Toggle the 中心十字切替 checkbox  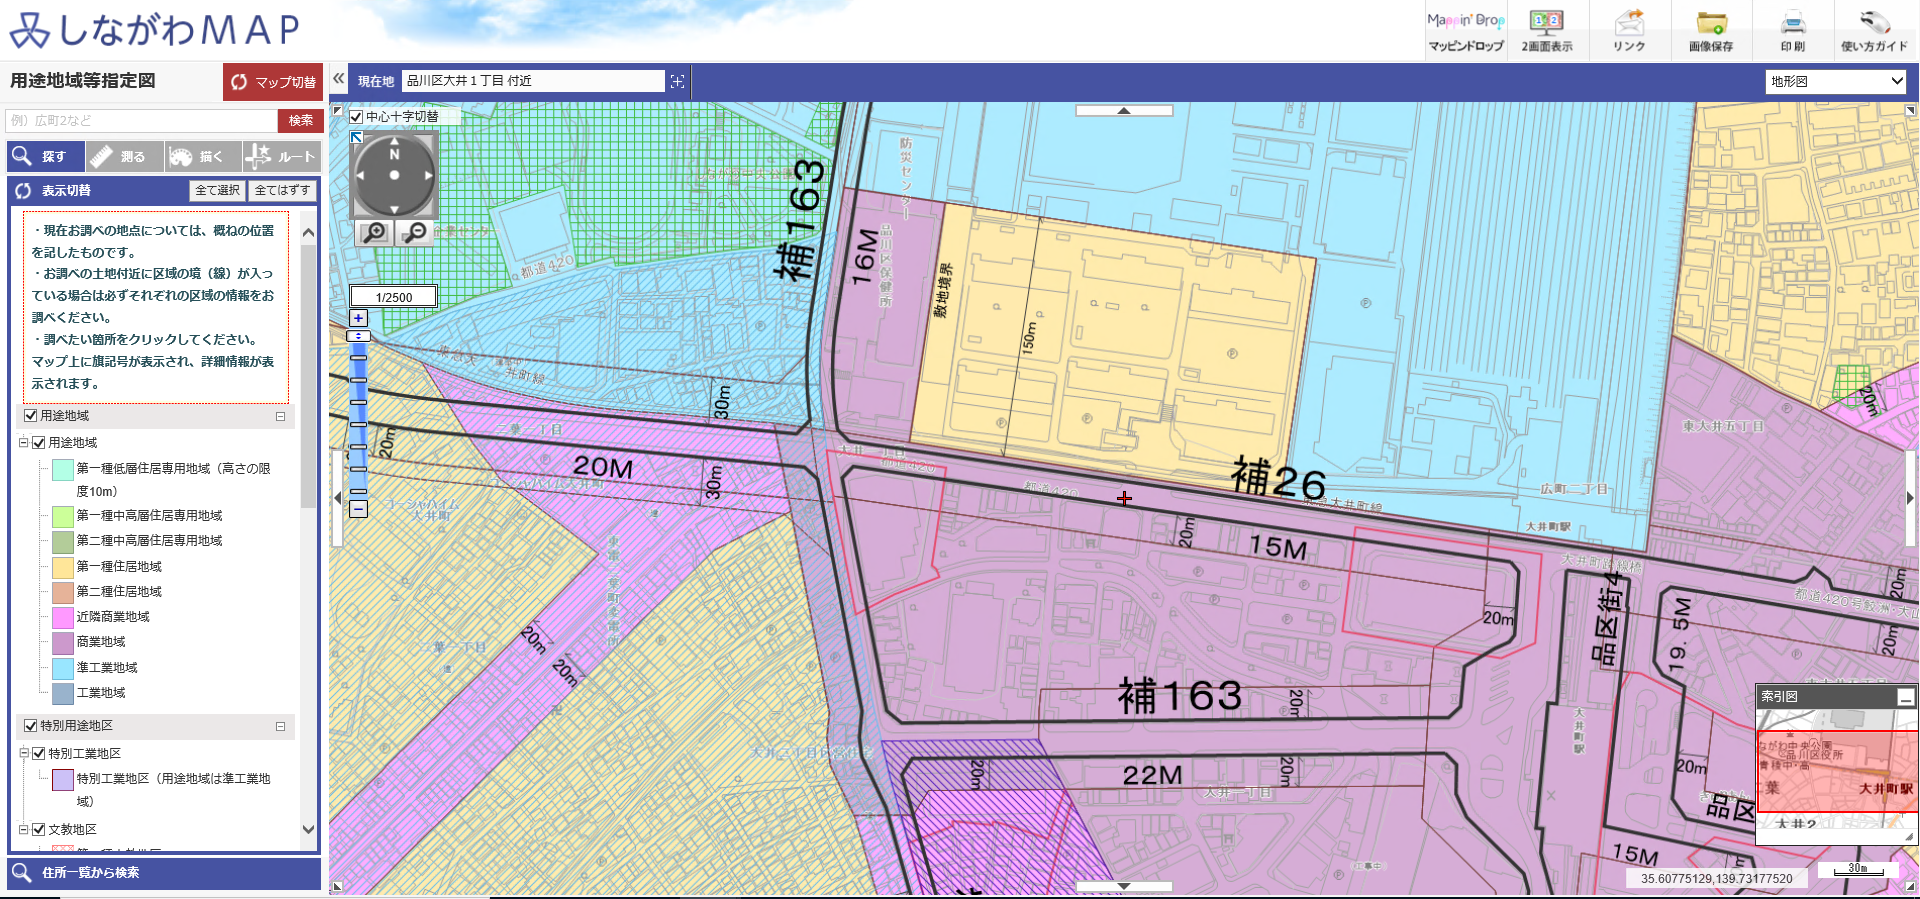[357, 117]
